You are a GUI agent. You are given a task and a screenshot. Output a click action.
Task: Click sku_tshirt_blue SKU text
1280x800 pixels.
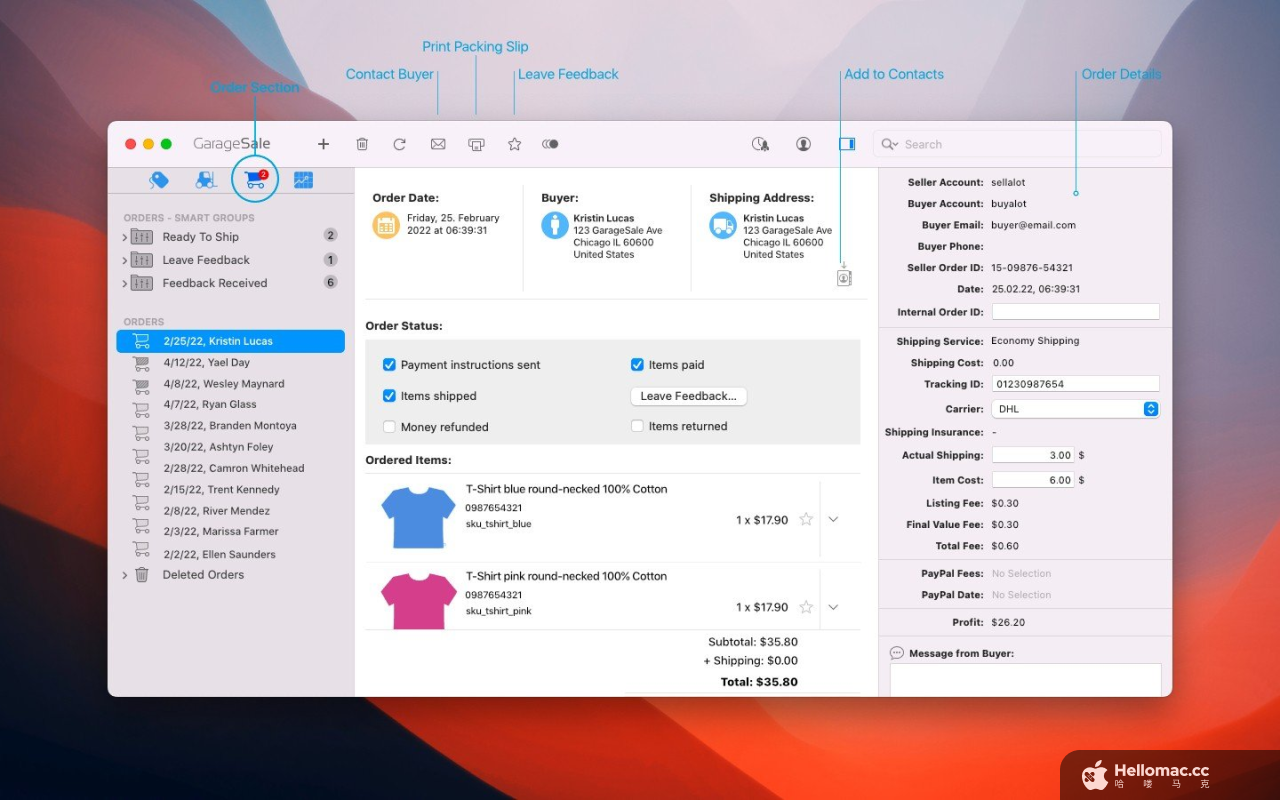498,524
